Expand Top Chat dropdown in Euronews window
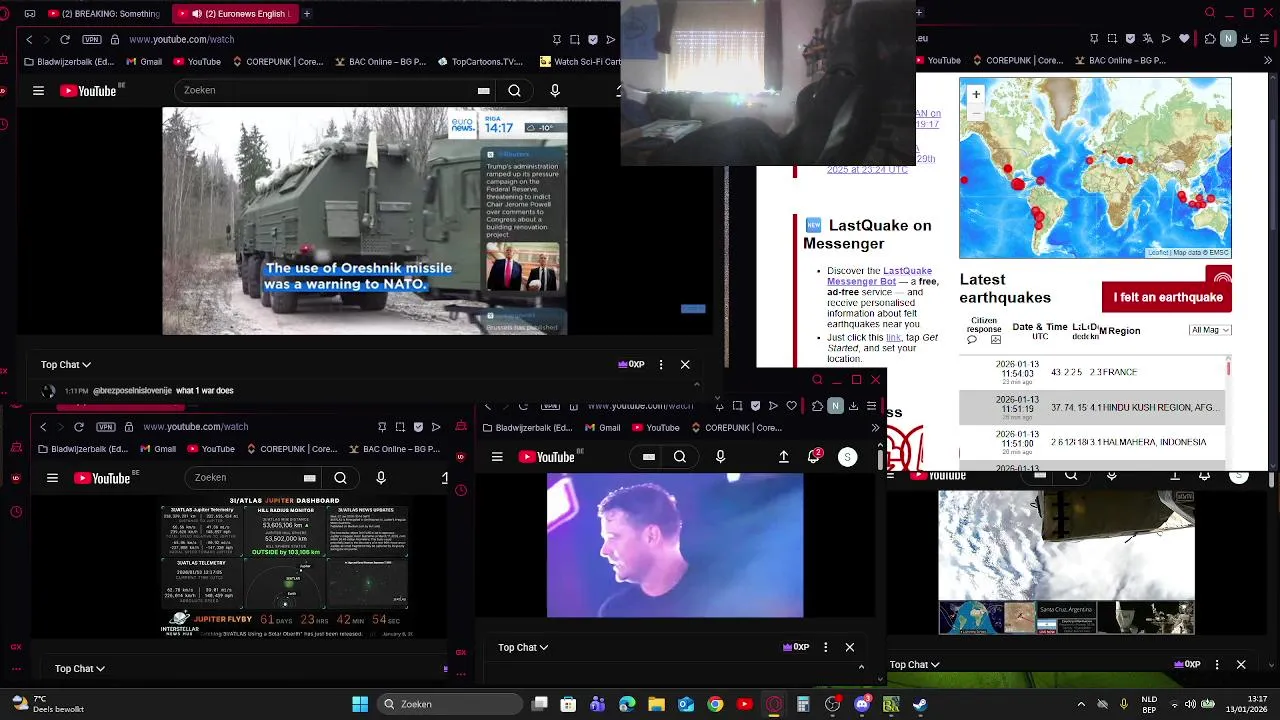Screen dimensions: 1280x720 tap(66, 365)
